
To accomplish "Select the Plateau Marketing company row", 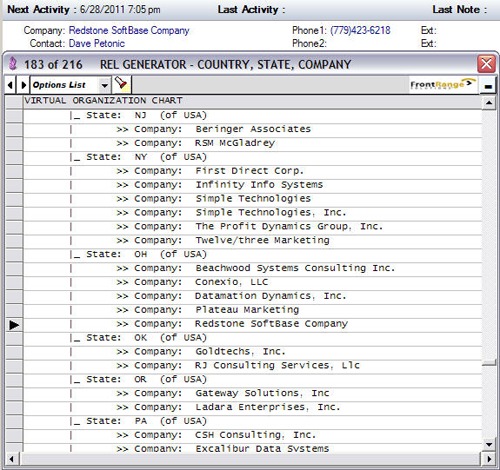I will 252,310.
